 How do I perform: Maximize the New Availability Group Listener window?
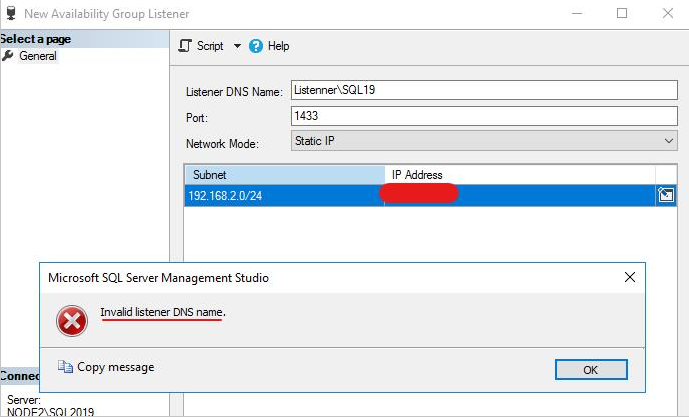tap(622, 14)
